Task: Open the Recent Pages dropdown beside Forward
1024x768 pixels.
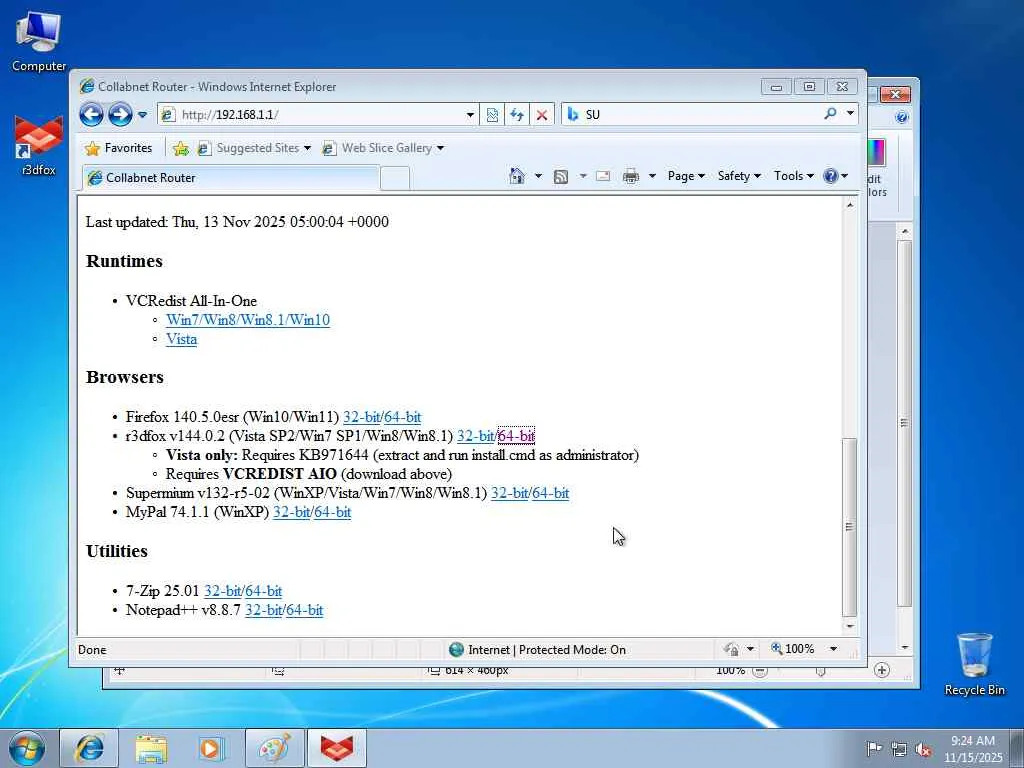Action: (142, 115)
